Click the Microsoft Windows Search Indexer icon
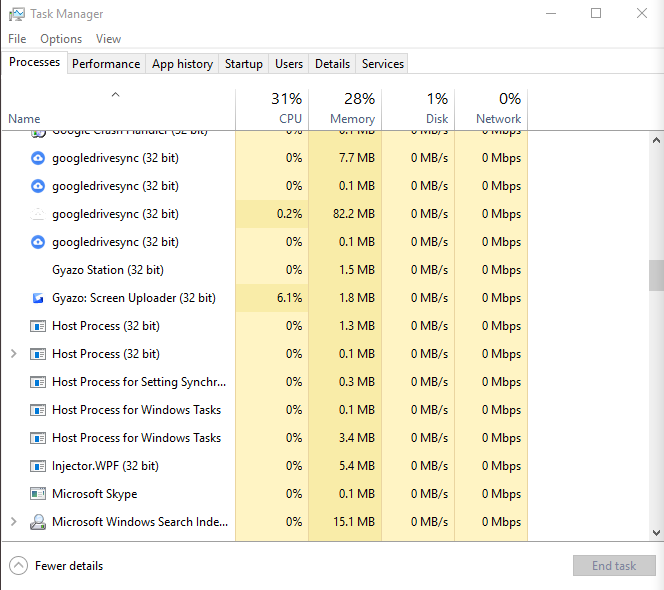This screenshot has width=664, height=590. tap(38, 522)
